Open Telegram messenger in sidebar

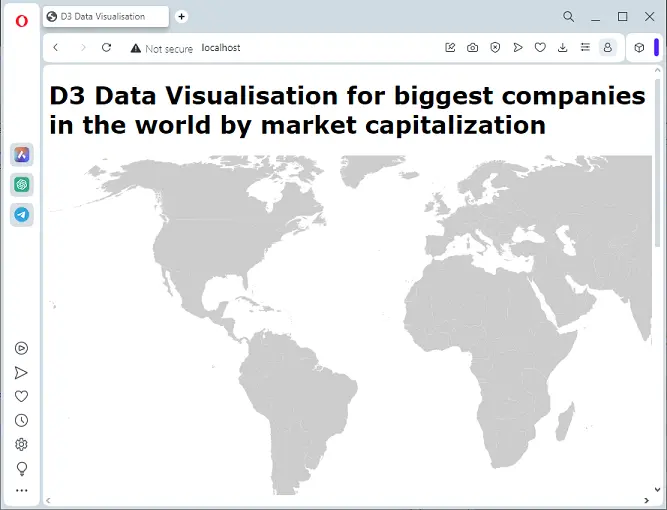[21, 215]
